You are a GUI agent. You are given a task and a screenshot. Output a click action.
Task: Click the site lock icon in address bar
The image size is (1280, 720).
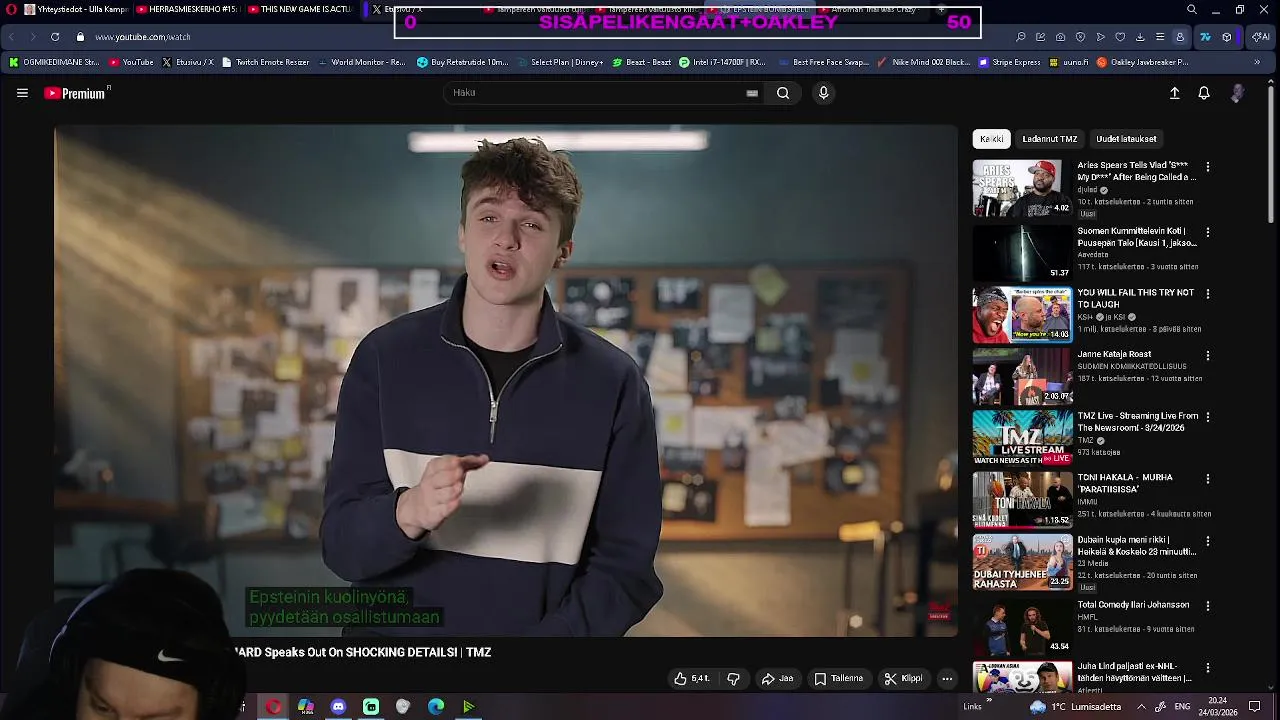pyautogui.click(x=81, y=37)
